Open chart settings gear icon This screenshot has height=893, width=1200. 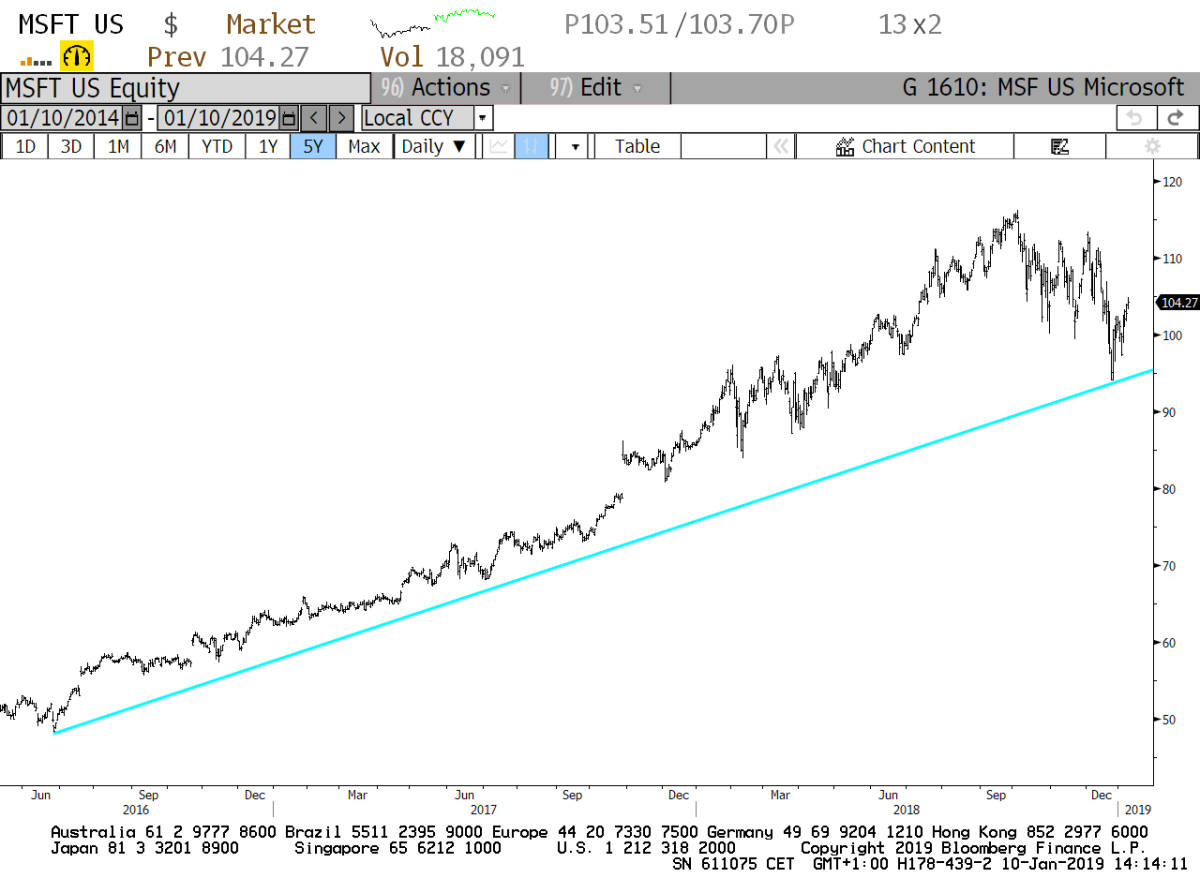(1152, 146)
